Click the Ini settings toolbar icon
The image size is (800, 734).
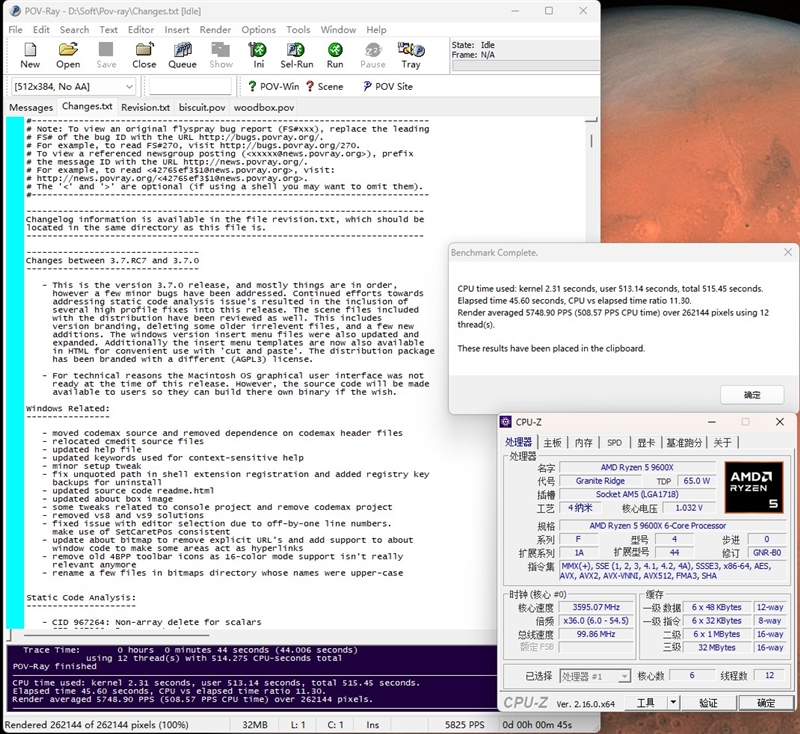[258, 54]
